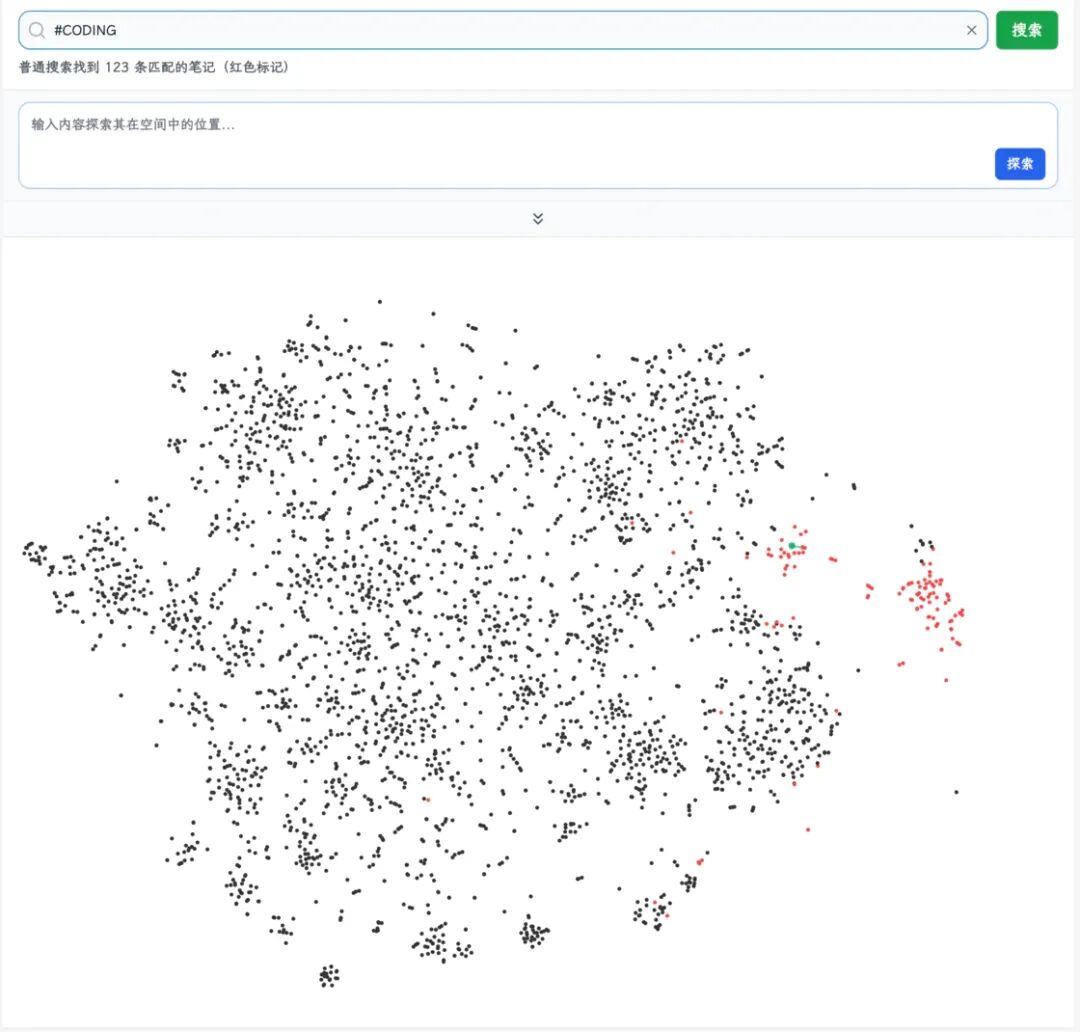Click the search result count text
The image size is (1080, 1032).
point(154,67)
